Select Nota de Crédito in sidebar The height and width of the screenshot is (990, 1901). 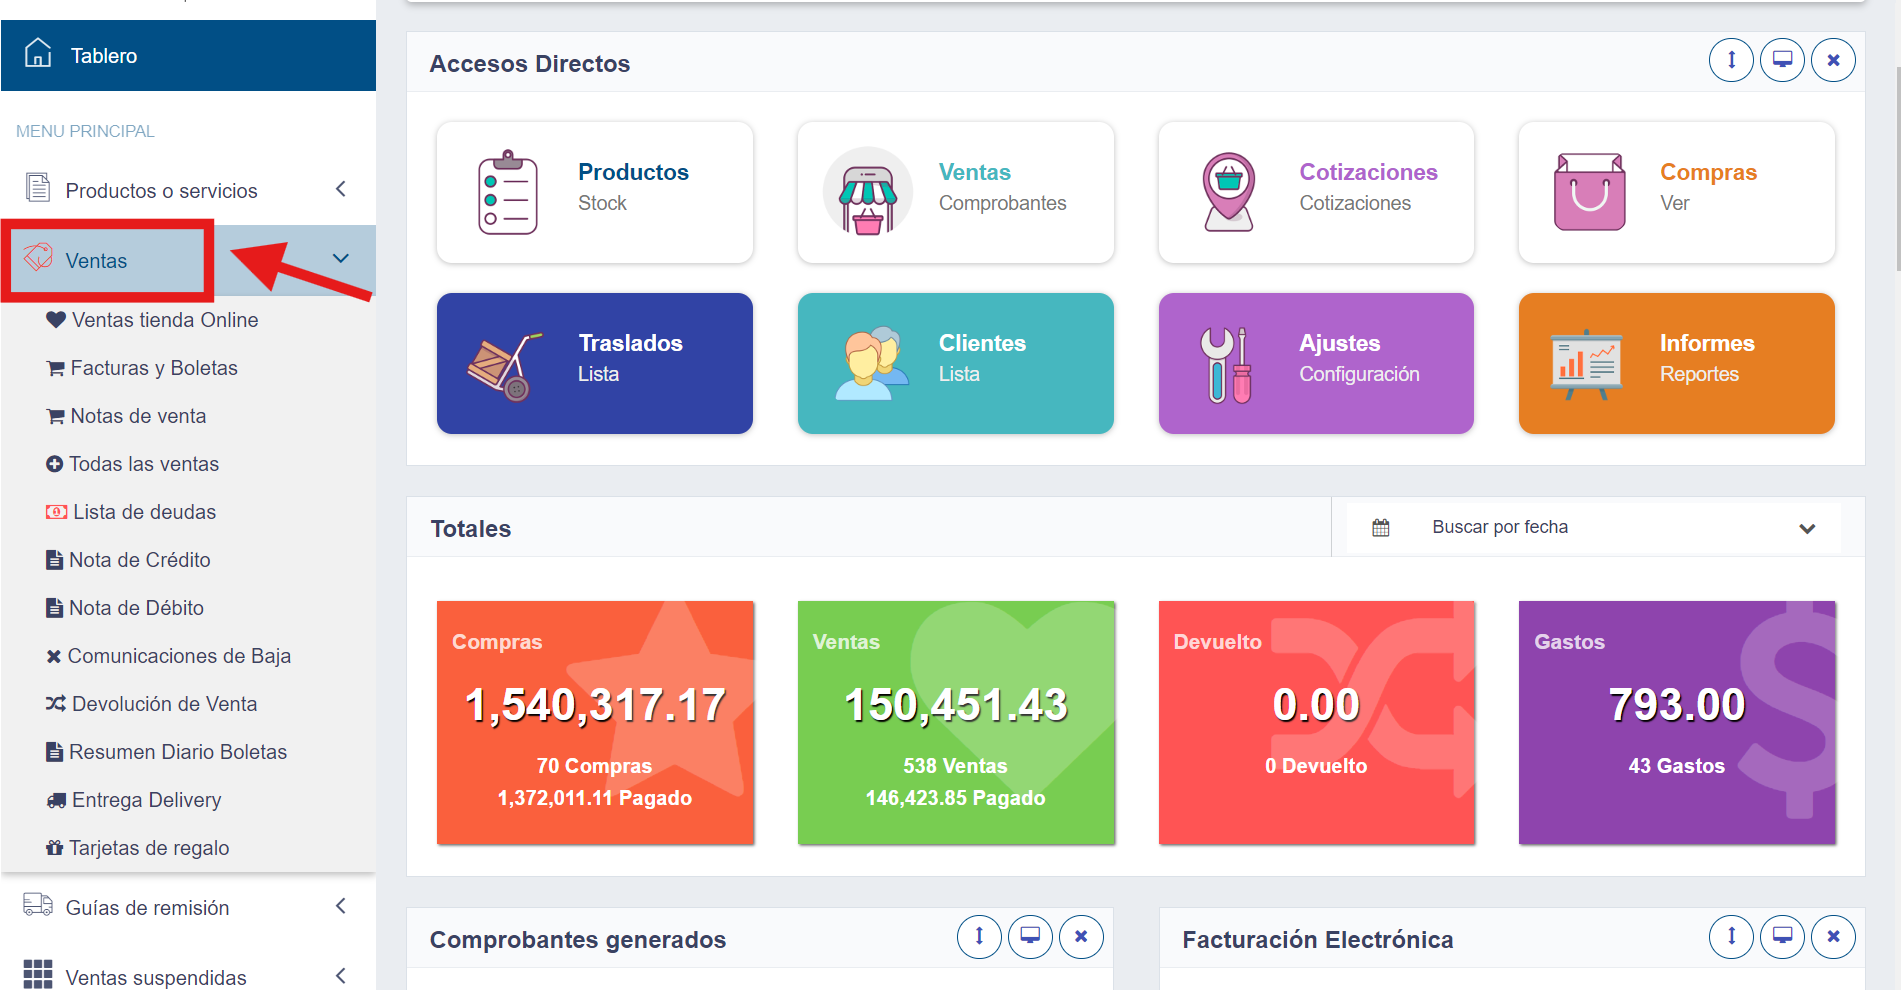point(139,560)
